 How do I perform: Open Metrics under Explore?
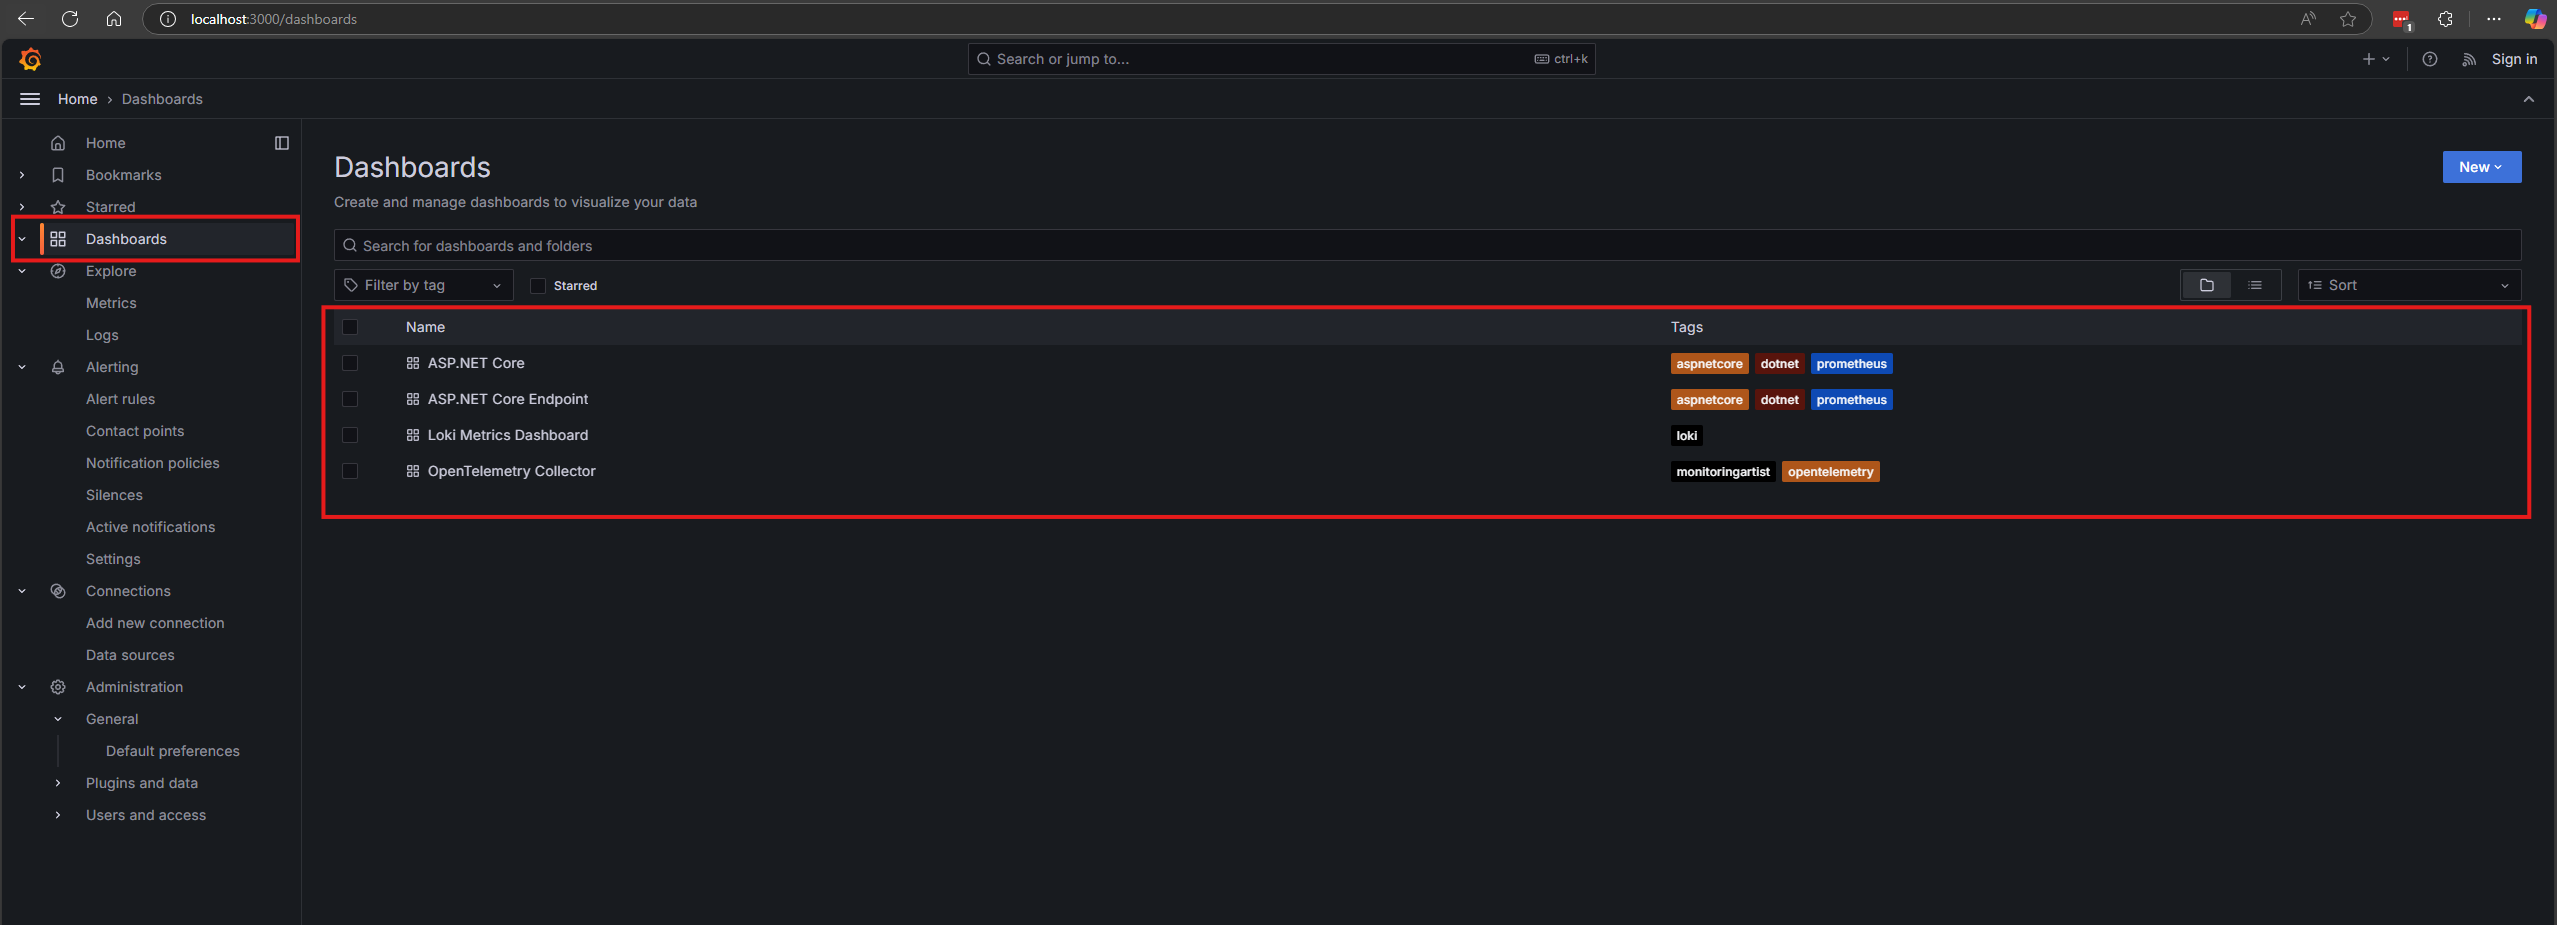tap(111, 303)
